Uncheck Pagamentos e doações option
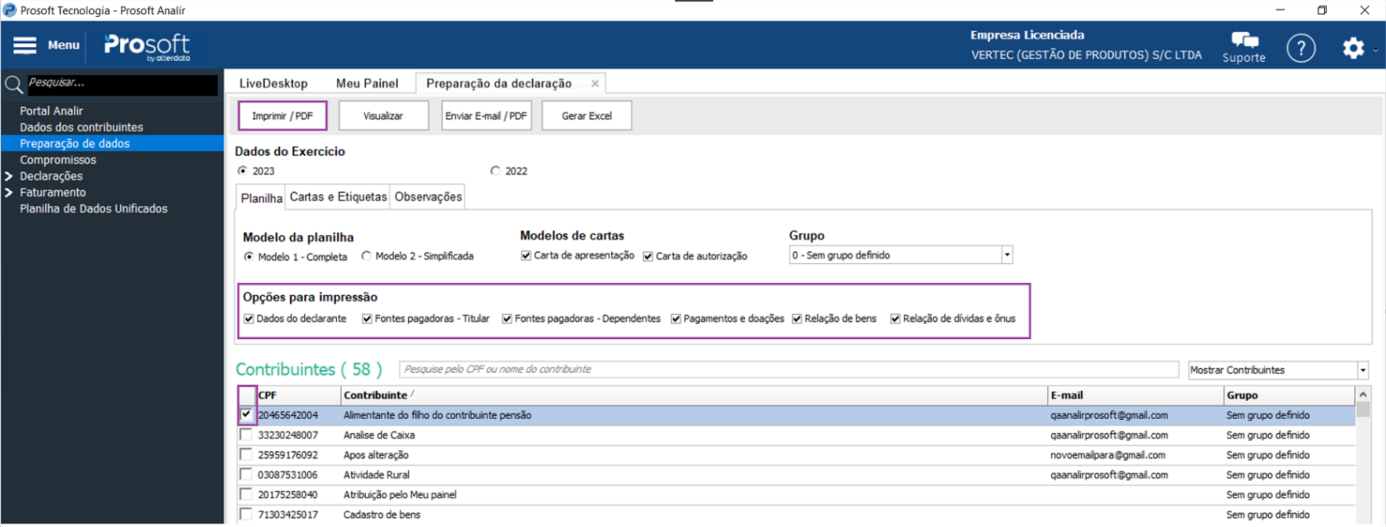 click(x=676, y=319)
